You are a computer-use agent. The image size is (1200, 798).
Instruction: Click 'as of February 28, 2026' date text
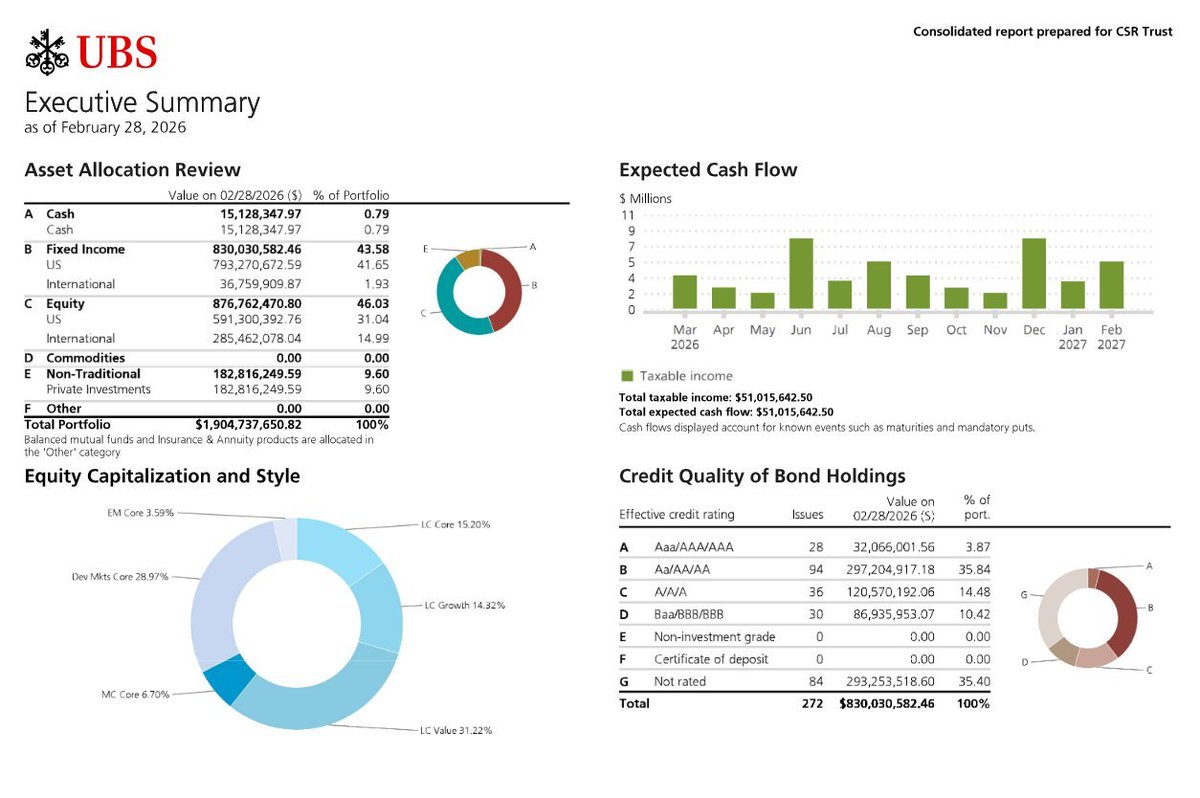(105, 128)
